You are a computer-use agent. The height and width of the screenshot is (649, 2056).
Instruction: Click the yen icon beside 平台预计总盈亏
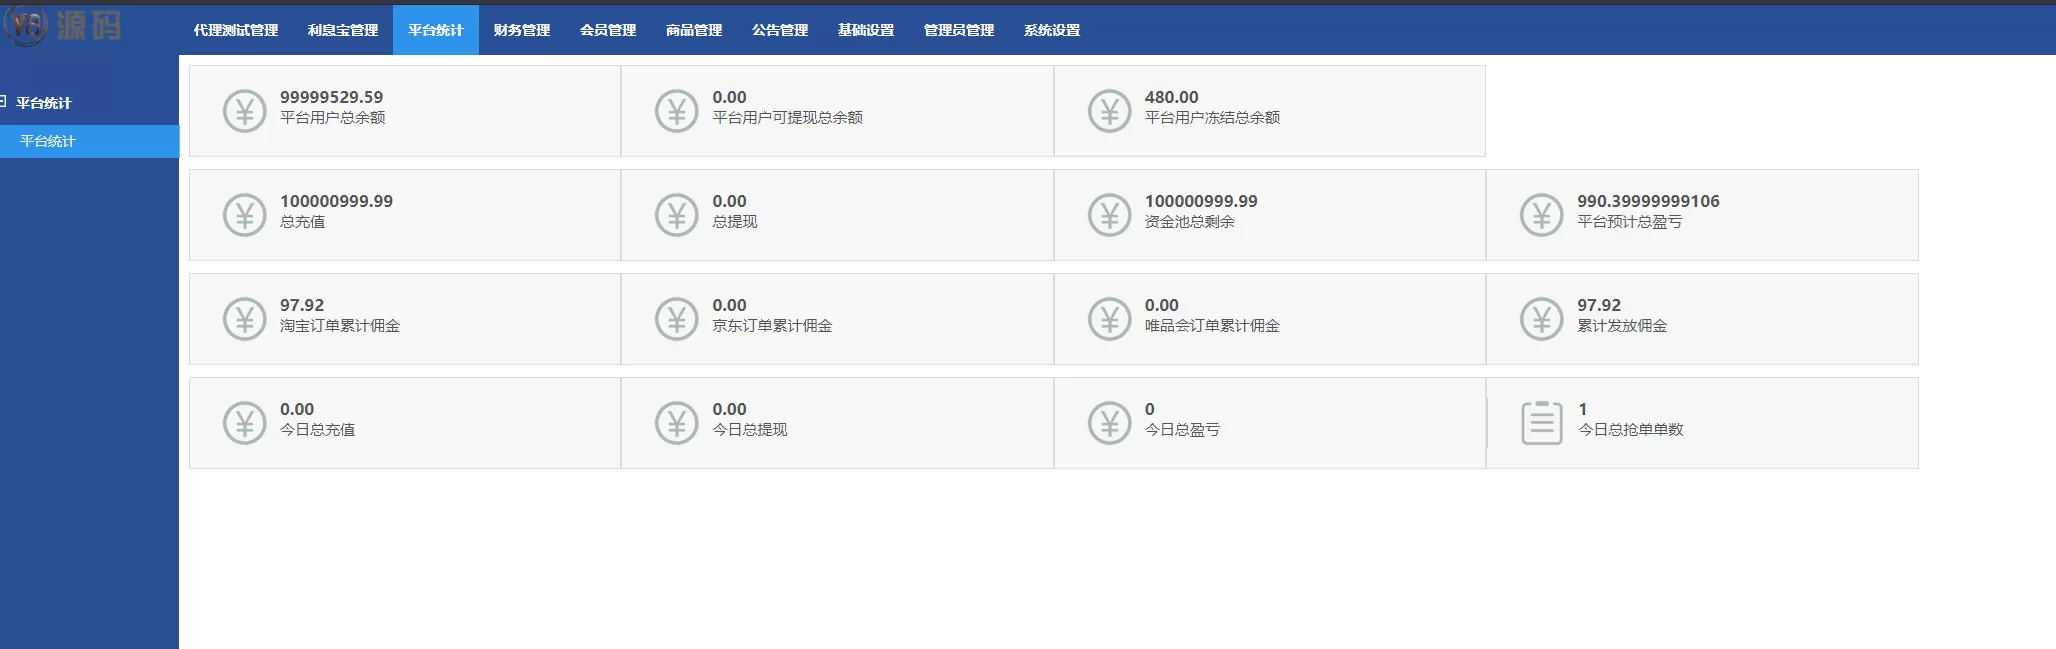1541,215
